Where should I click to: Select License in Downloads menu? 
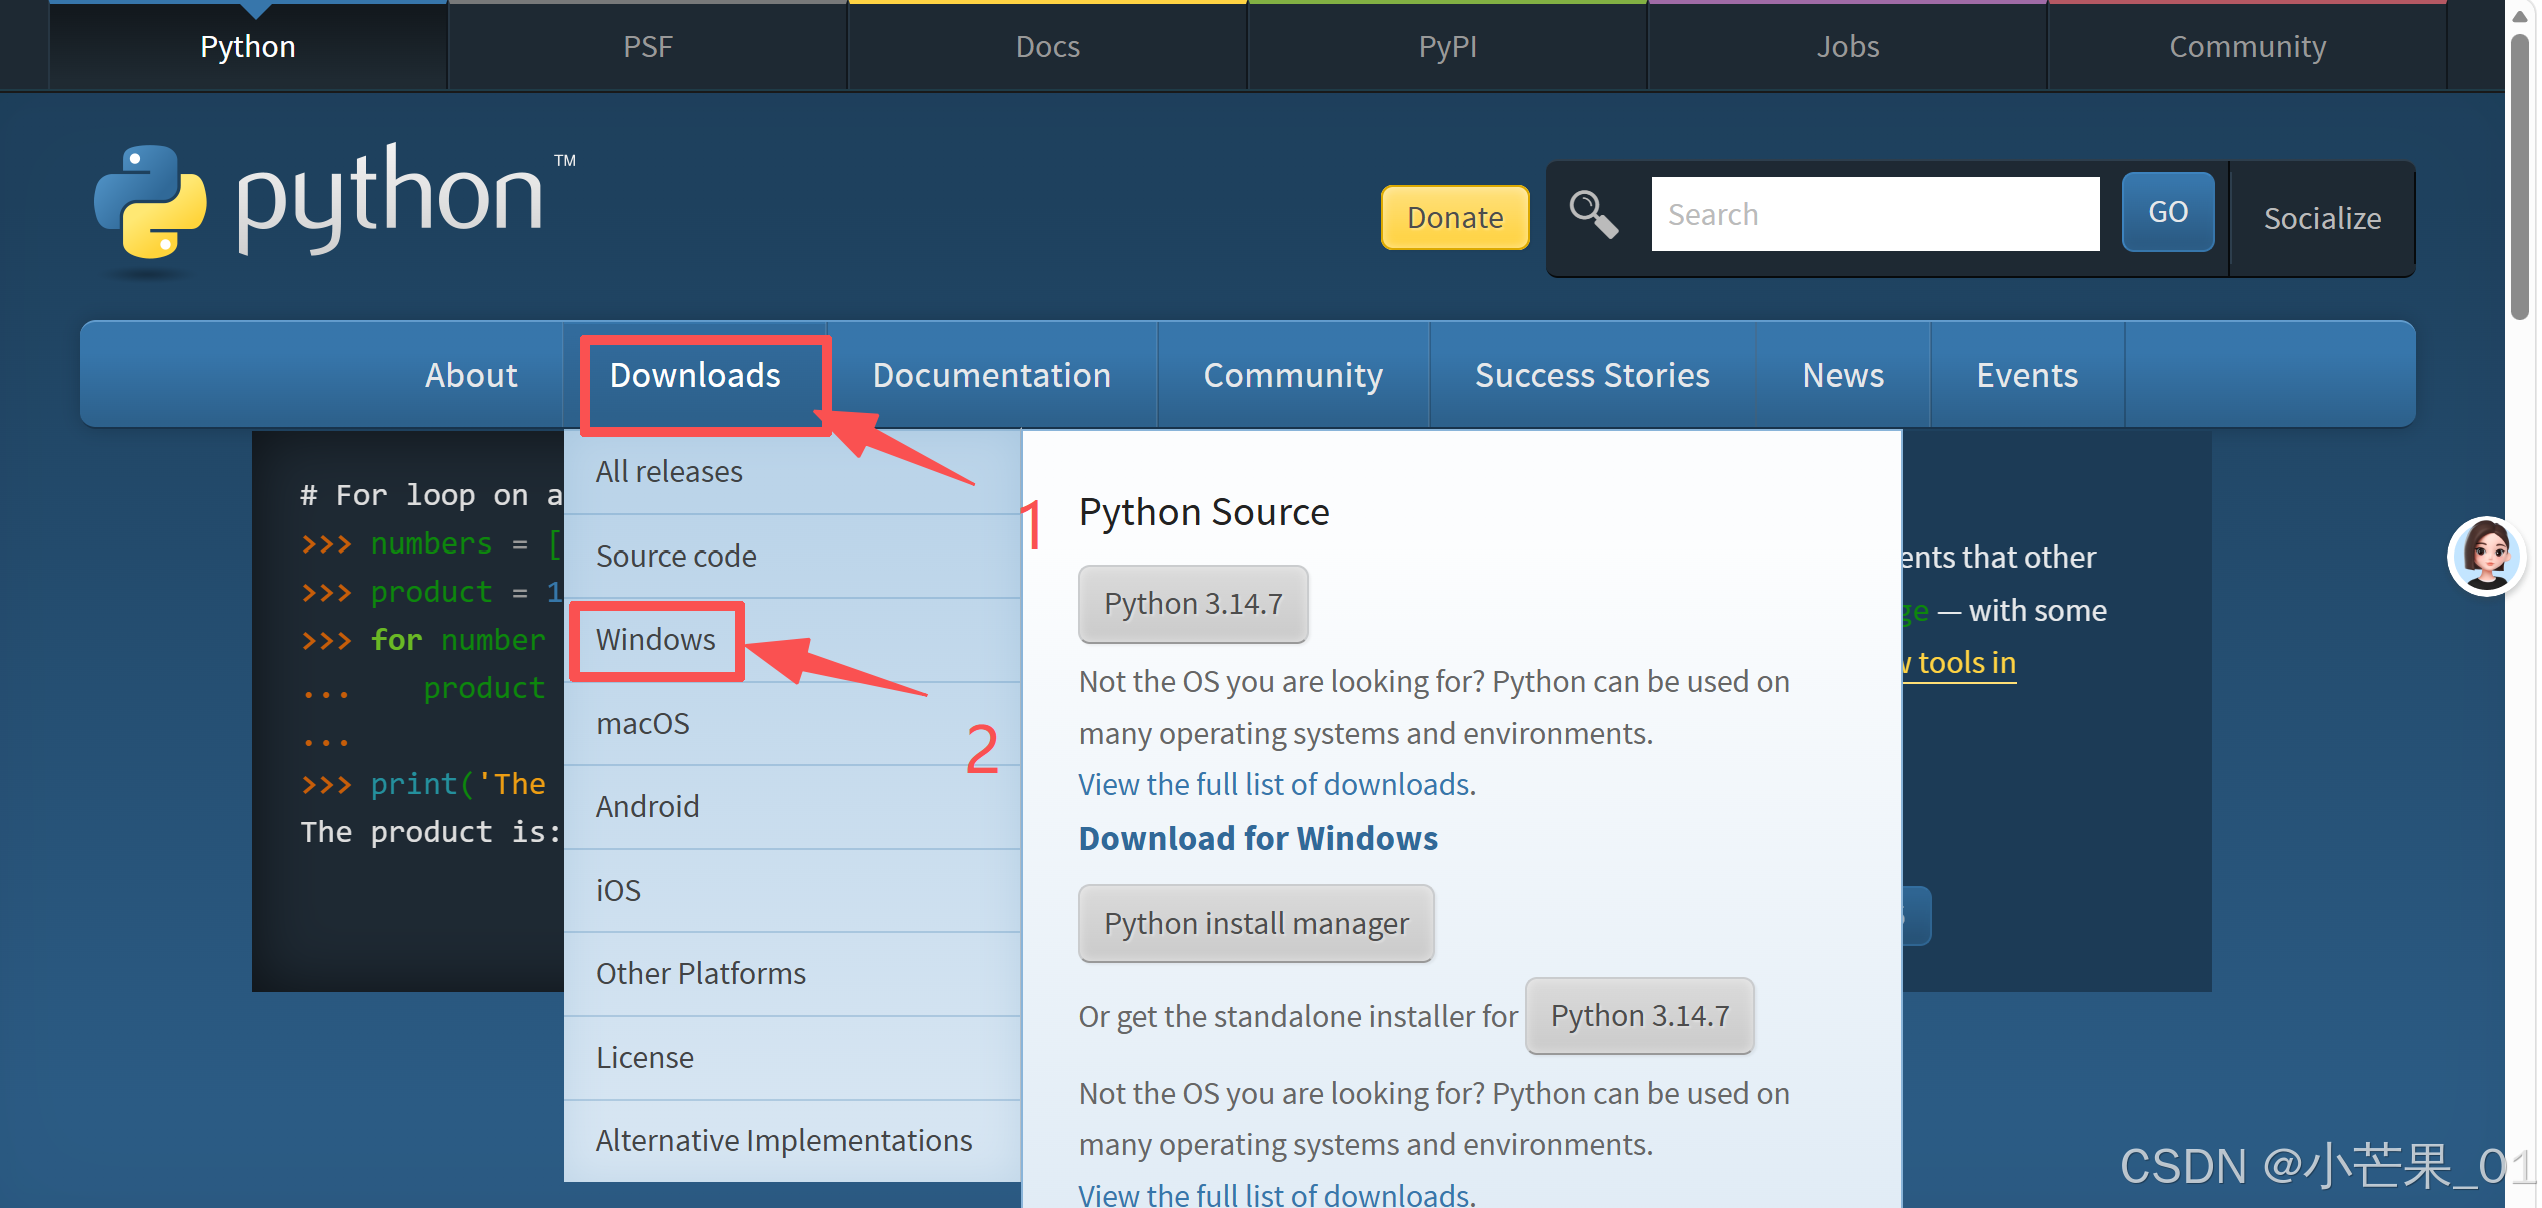(792, 1058)
